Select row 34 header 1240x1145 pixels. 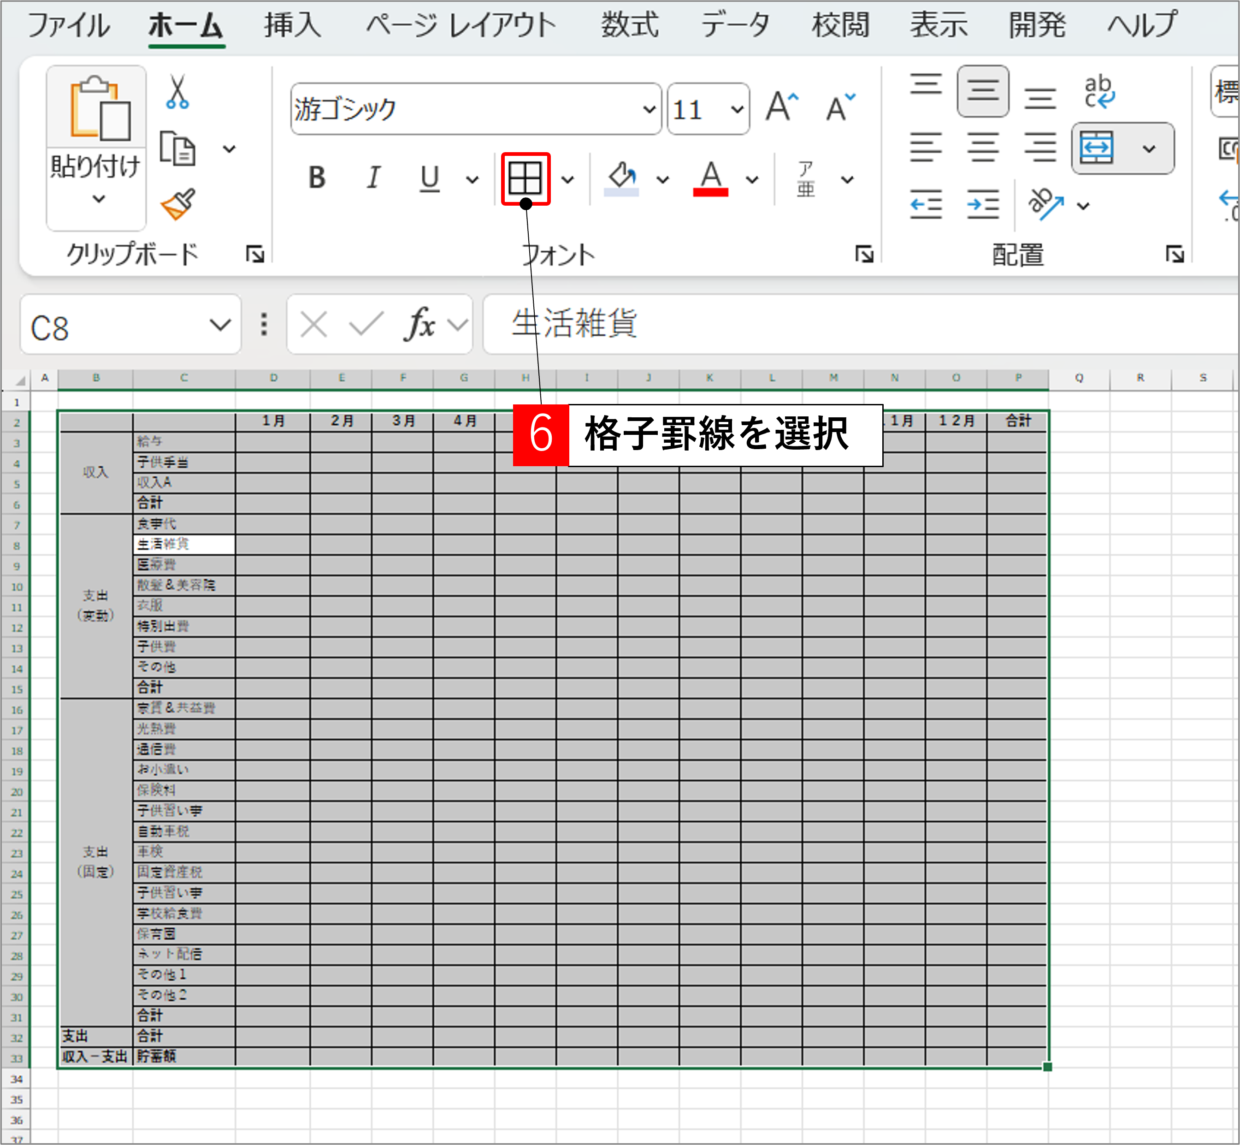17,1079
